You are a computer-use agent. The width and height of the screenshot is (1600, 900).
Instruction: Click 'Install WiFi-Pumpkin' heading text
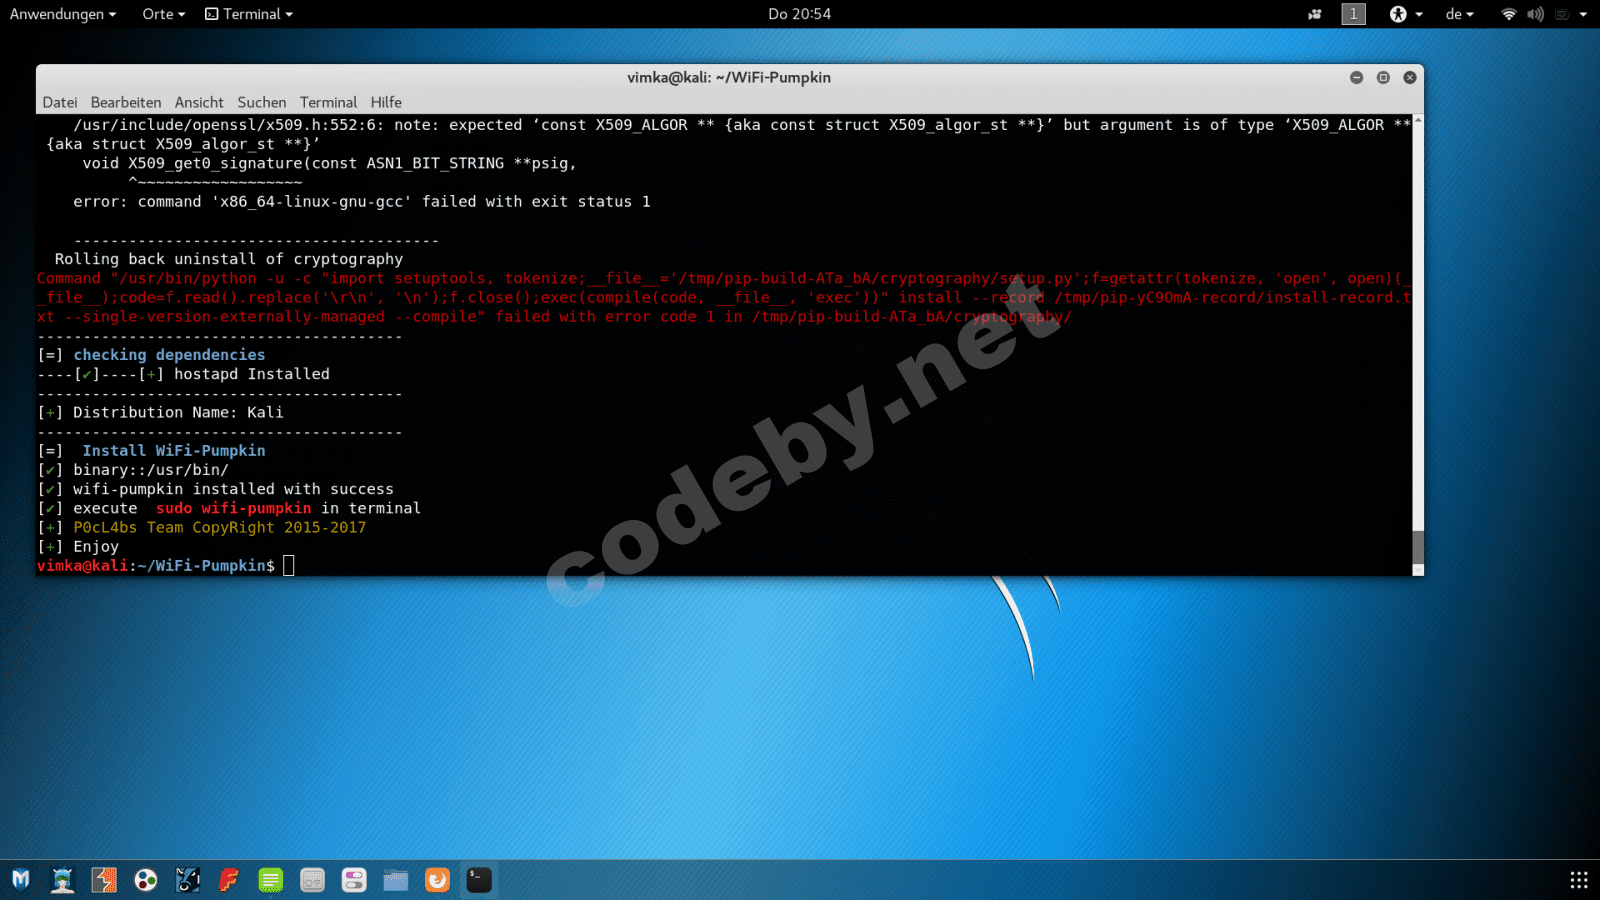(174, 451)
